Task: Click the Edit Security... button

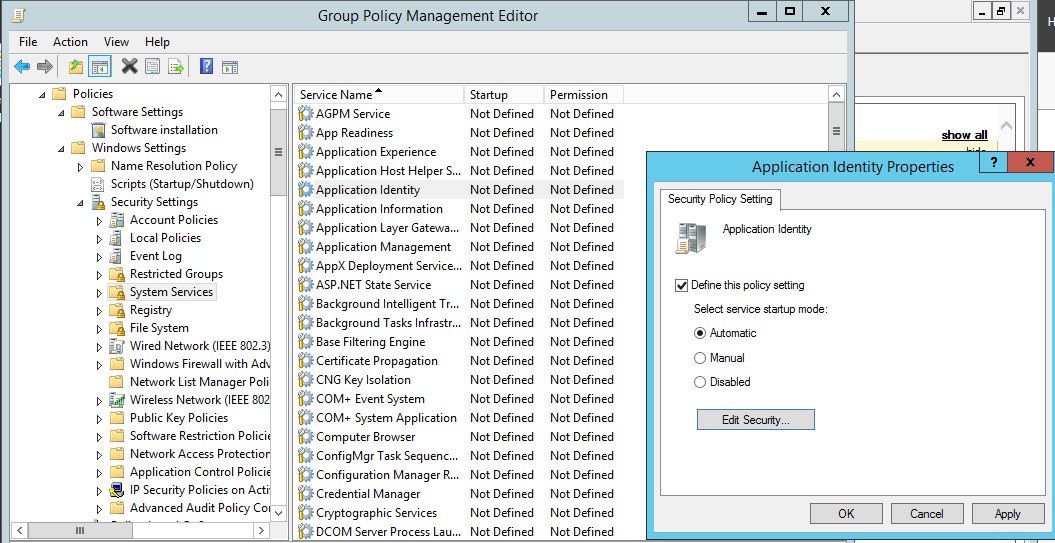Action: pyautogui.click(x=755, y=420)
